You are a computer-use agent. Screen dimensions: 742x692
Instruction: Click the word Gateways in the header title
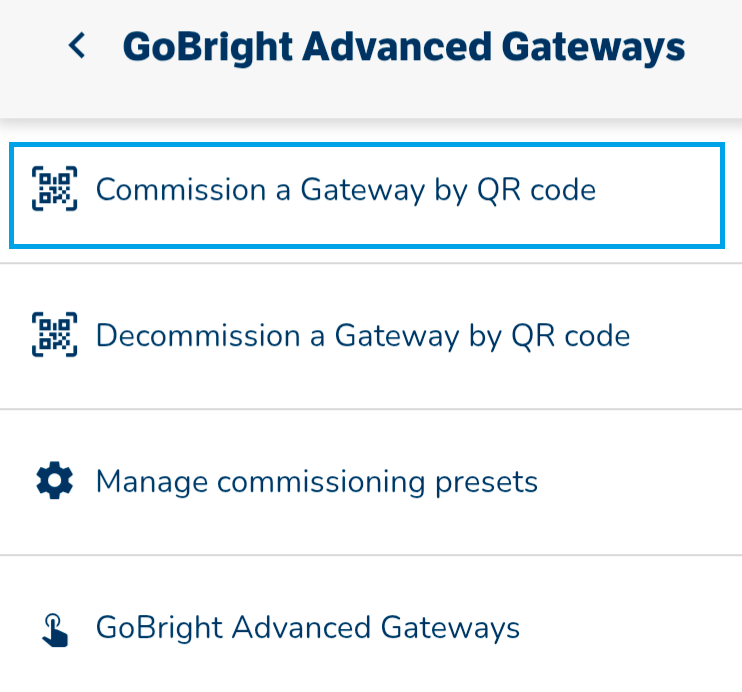[593, 47]
